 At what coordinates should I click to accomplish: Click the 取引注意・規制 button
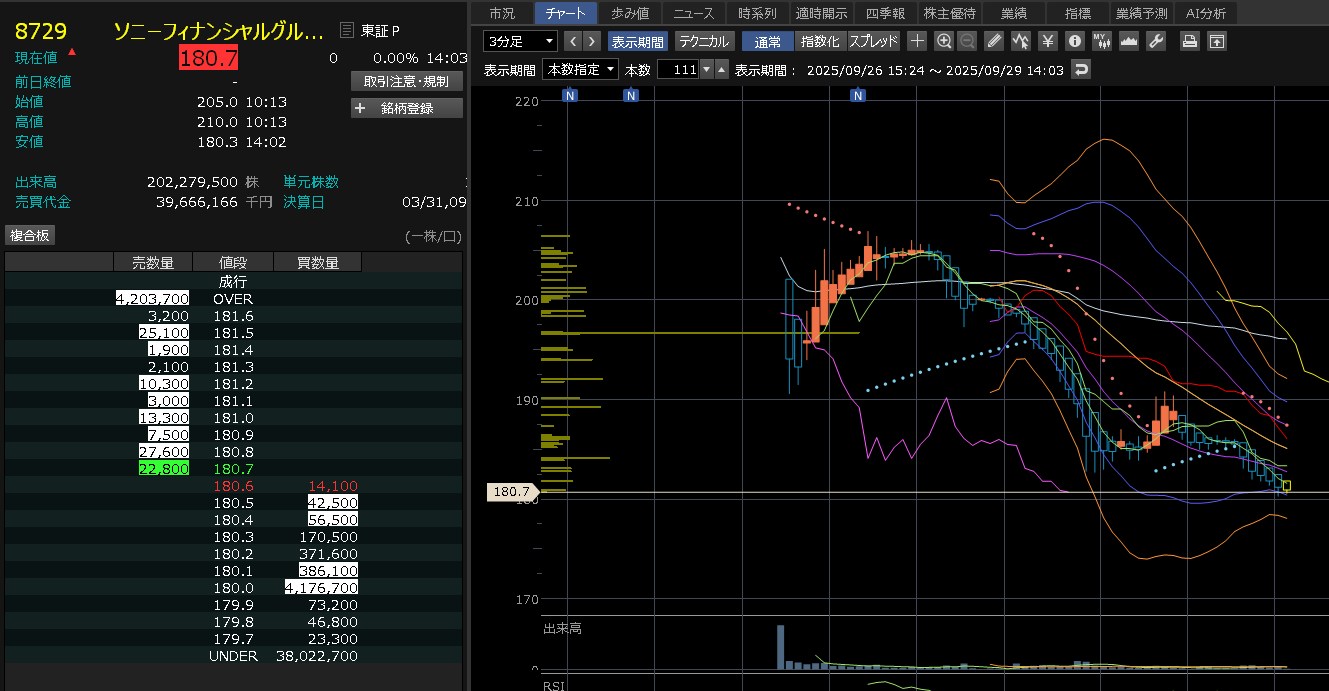pyautogui.click(x=407, y=81)
